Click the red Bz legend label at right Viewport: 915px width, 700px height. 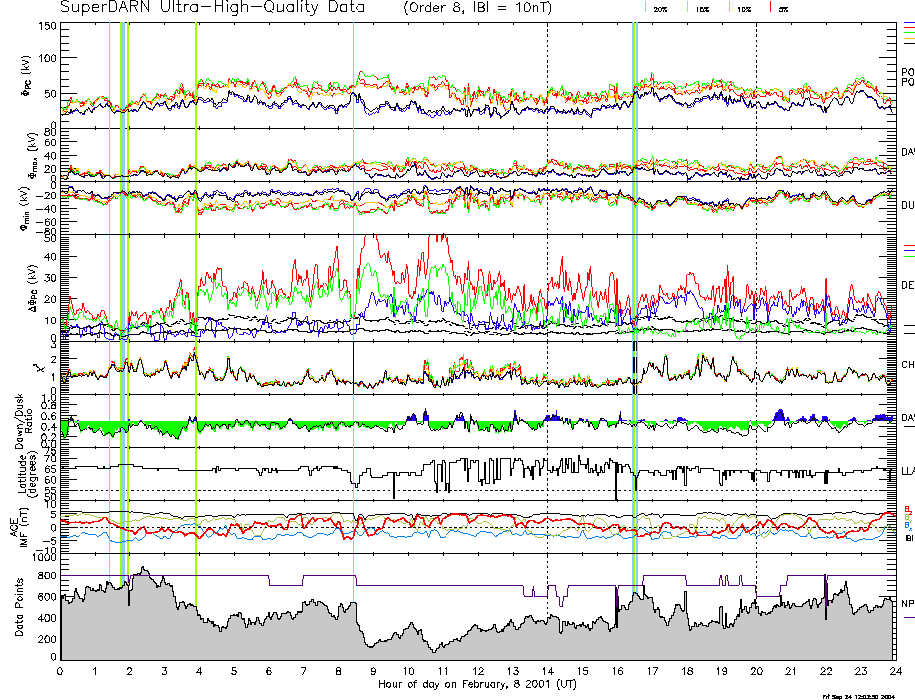point(907,509)
